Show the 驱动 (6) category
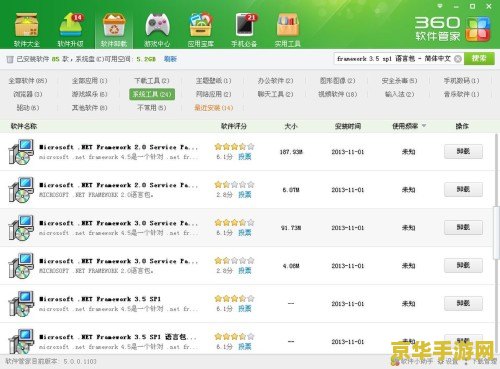The height and width of the screenshot is (369, 500). coord(28,108)
